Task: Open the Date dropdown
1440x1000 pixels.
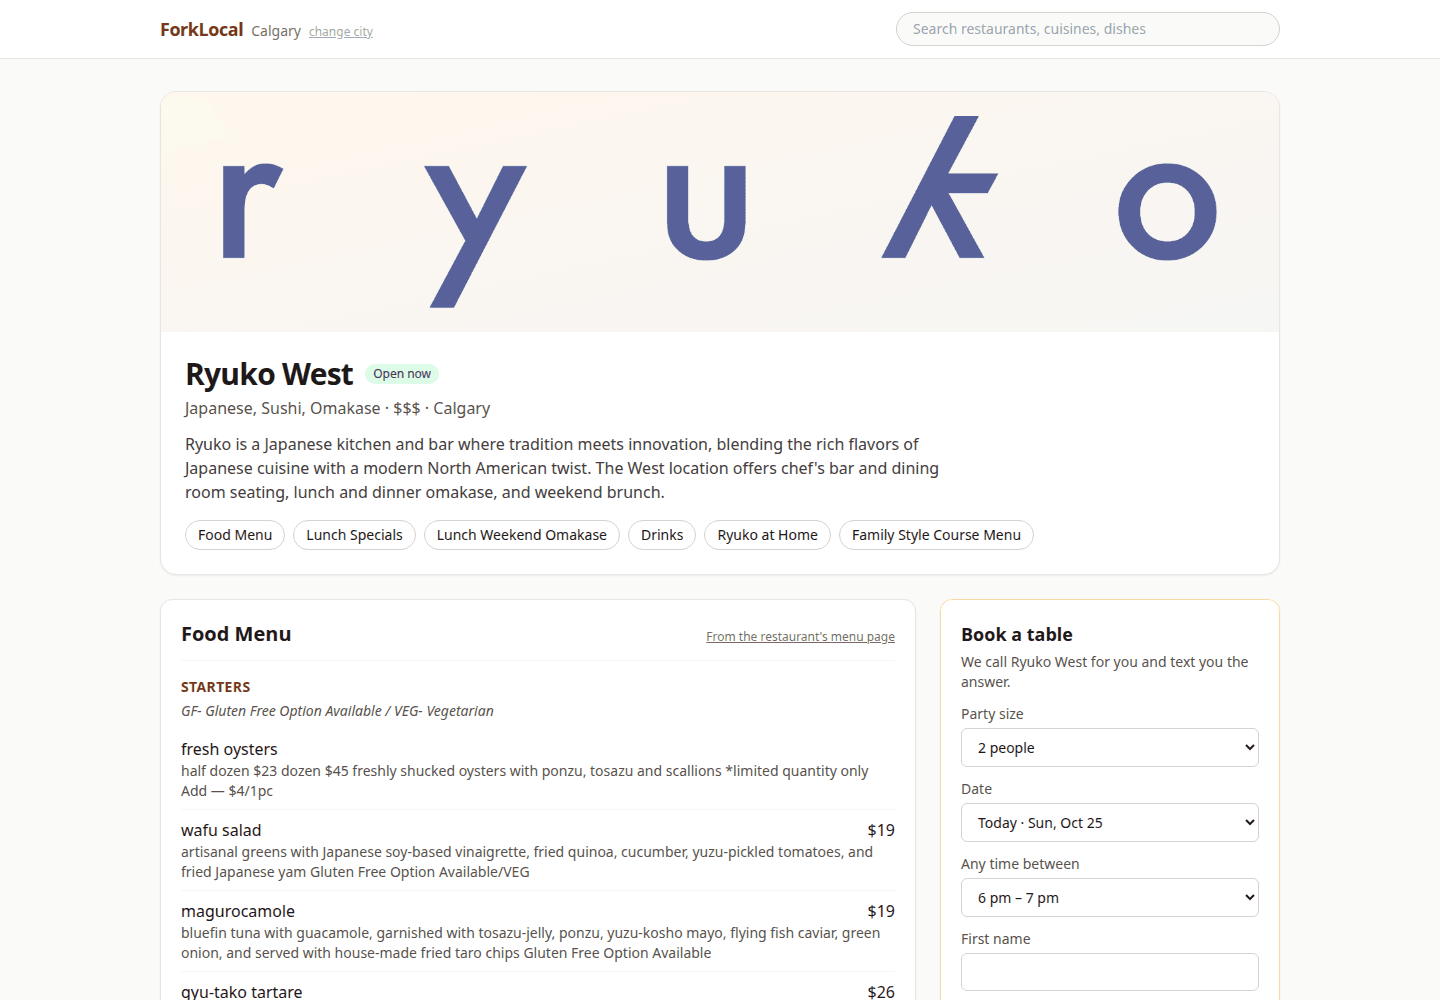Action: 1110,823
